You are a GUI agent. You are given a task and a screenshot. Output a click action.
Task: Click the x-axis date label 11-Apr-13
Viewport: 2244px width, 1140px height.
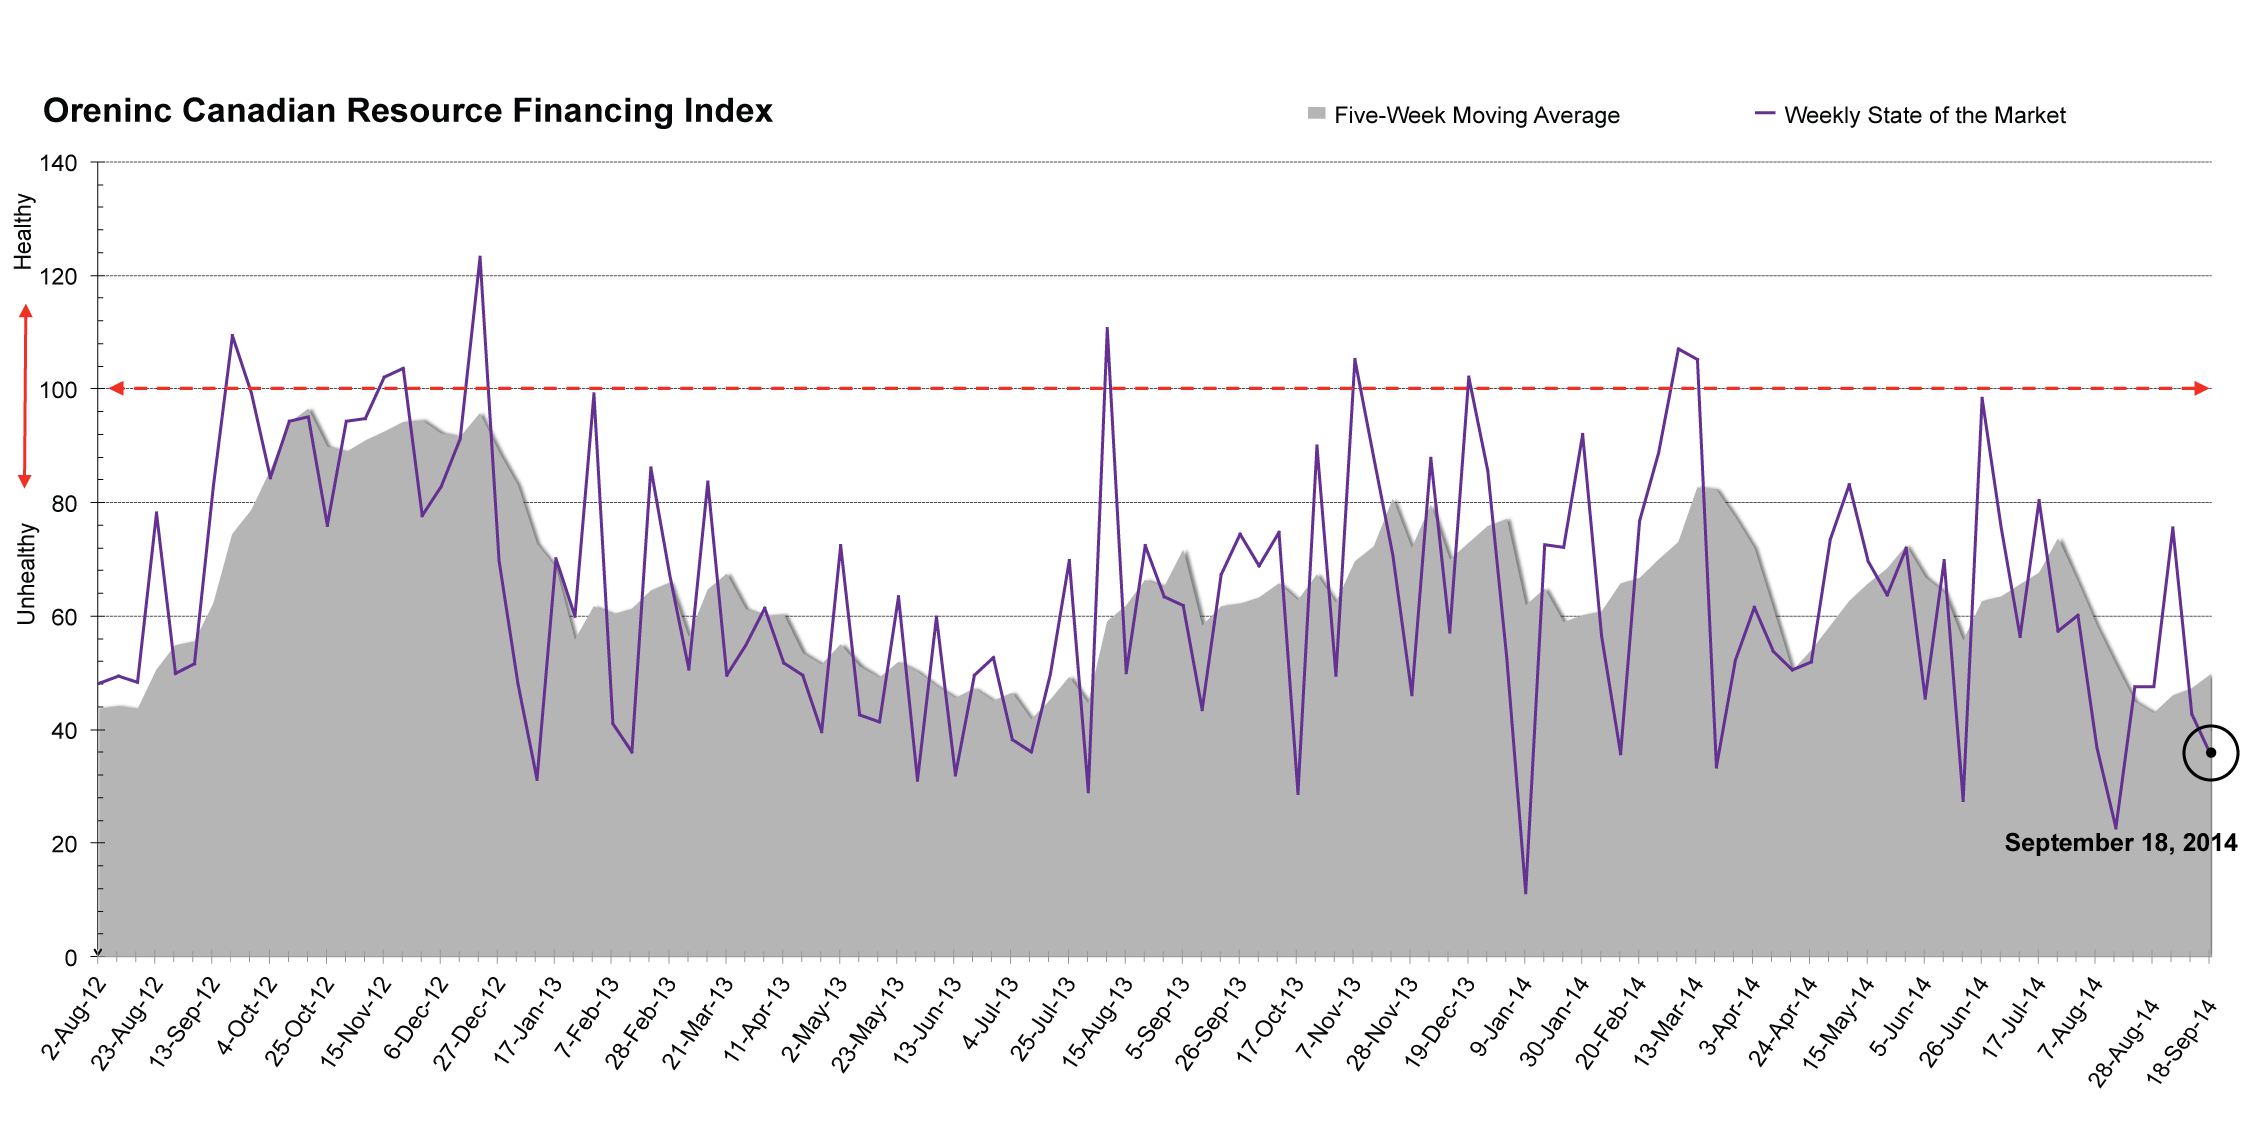tap(756, 1019)
